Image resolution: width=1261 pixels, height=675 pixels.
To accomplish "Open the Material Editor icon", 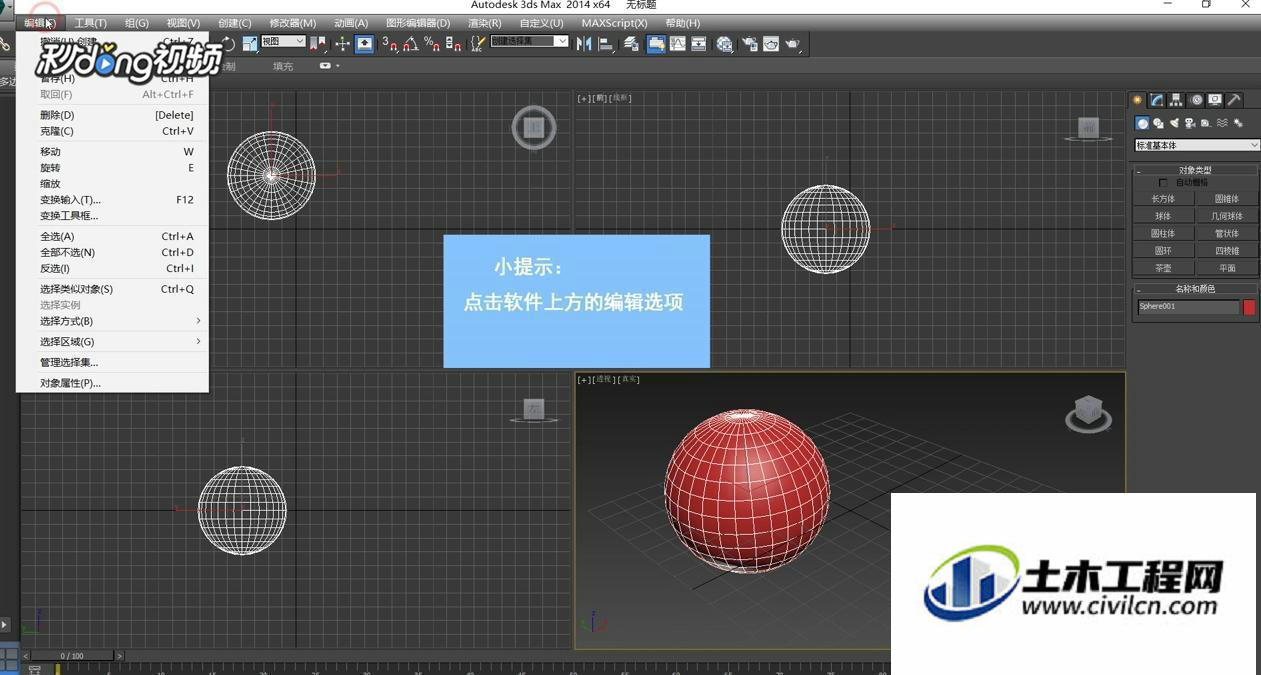I will point(725,43).
